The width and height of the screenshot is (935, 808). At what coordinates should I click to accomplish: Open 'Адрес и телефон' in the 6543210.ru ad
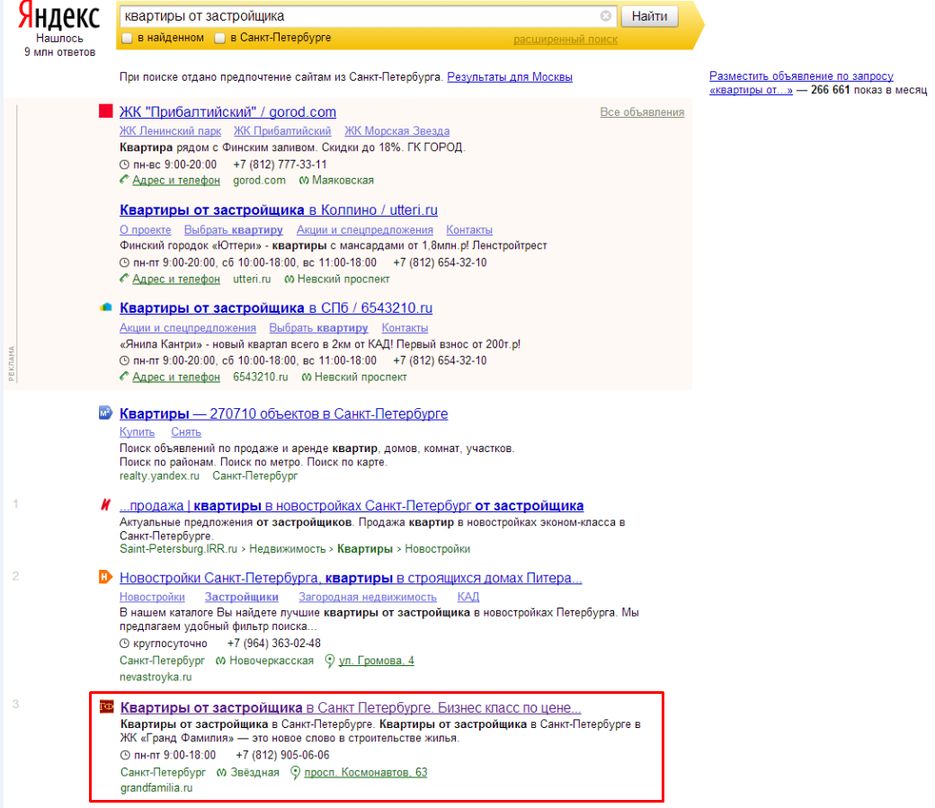click(x=176, y=377)
